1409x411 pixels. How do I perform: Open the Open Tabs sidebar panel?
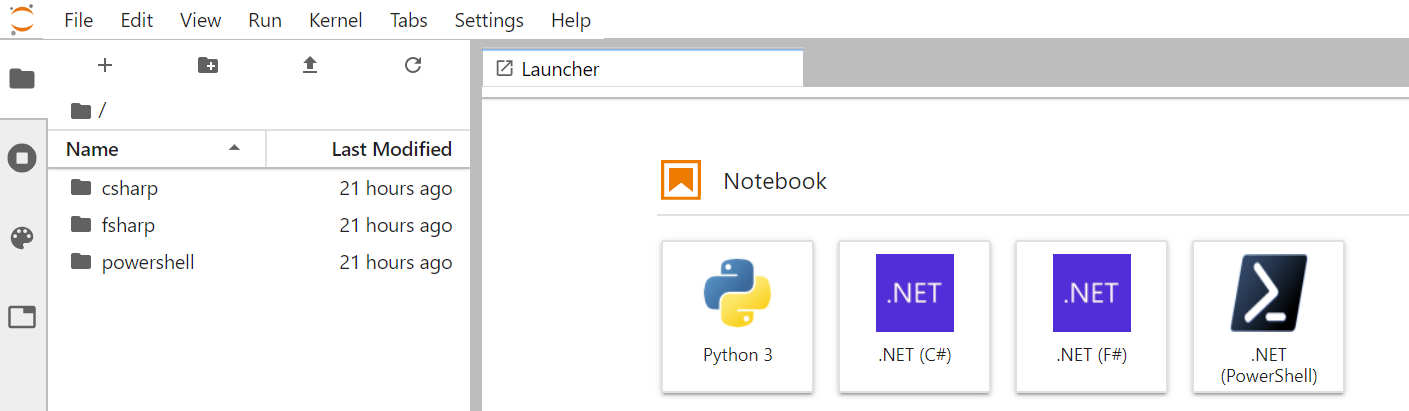[22, 318]
